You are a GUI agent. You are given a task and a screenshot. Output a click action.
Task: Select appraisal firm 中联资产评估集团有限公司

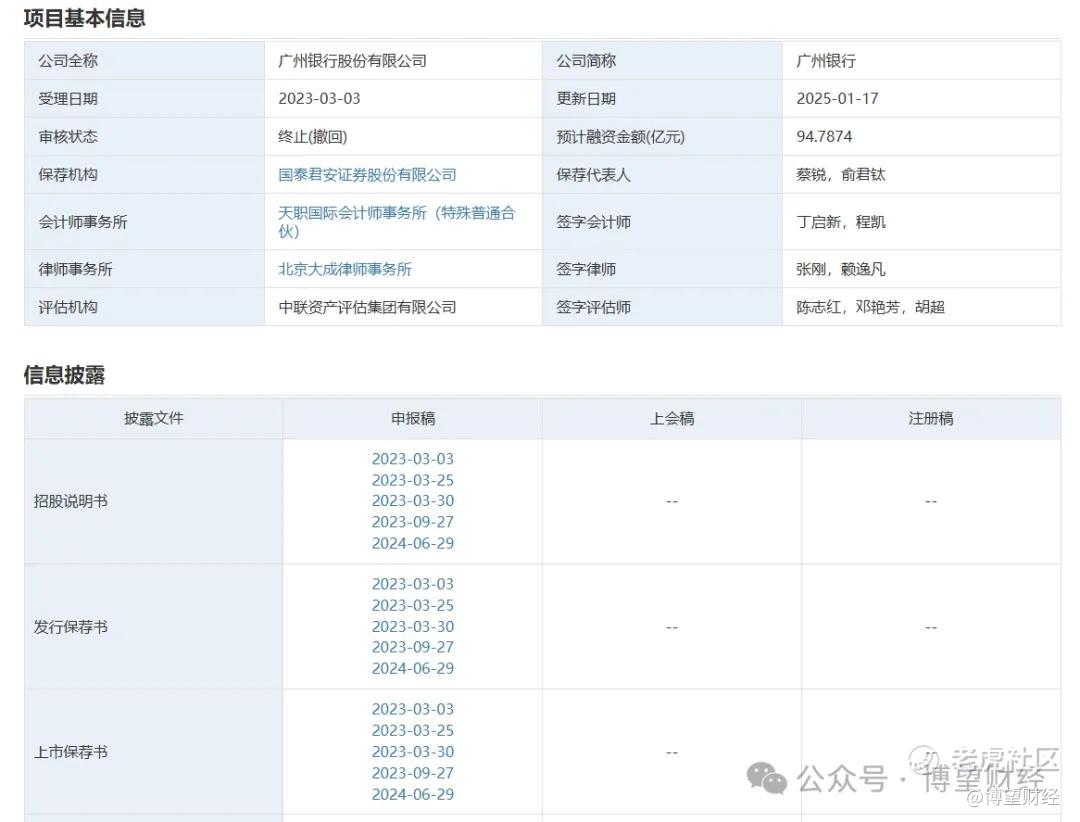click(367, 307)
